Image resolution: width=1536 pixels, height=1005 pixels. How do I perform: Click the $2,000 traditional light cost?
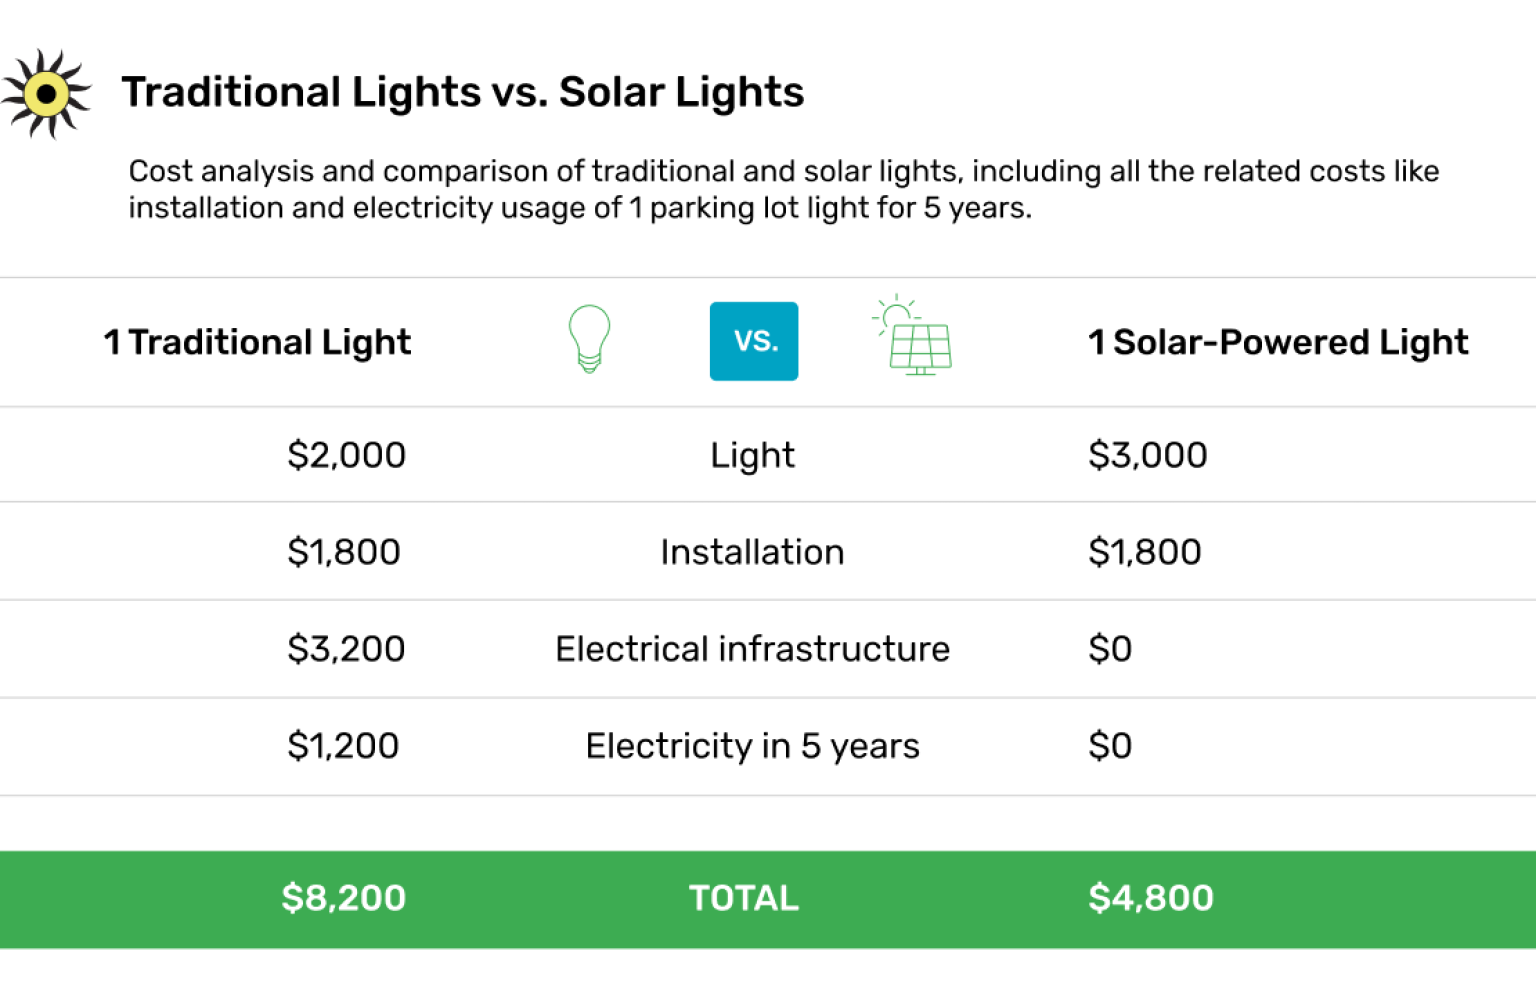(346, 455)
